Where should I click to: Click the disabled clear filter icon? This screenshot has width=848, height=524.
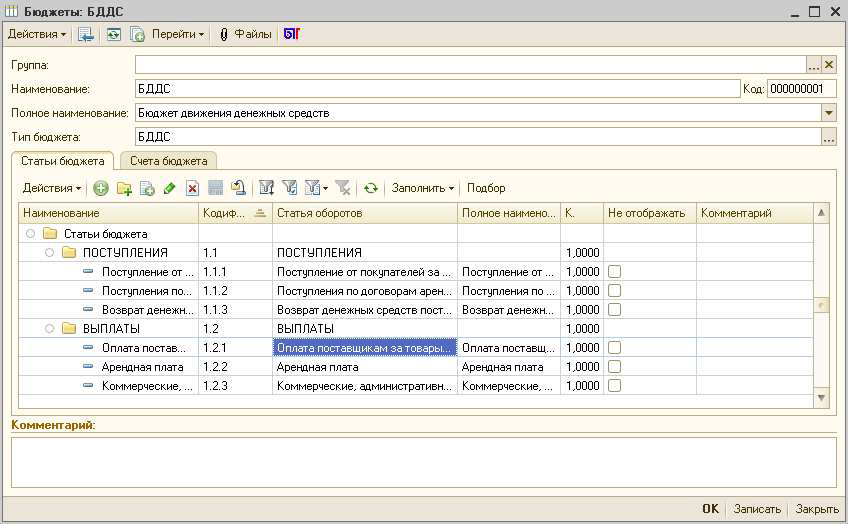click(x=343, y=188)
